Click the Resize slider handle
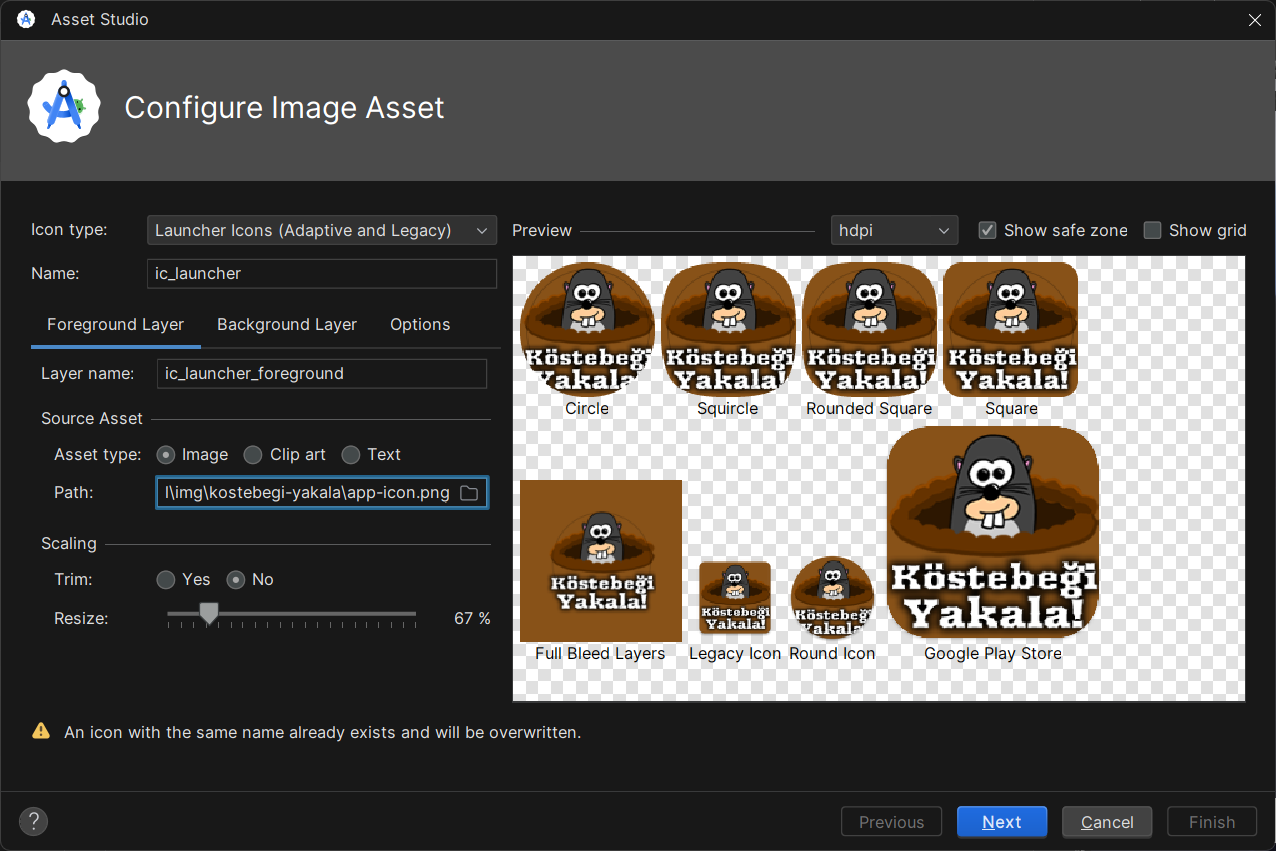This screenshot has width=1276, height=851. (209, 613)
